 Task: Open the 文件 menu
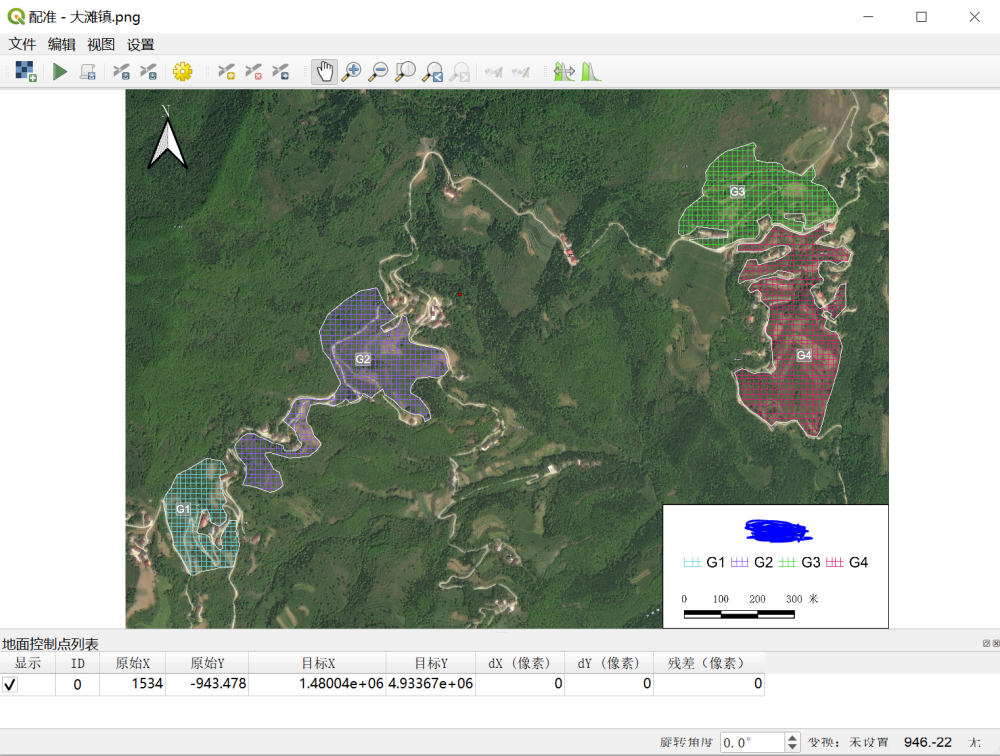pos(22,44)
